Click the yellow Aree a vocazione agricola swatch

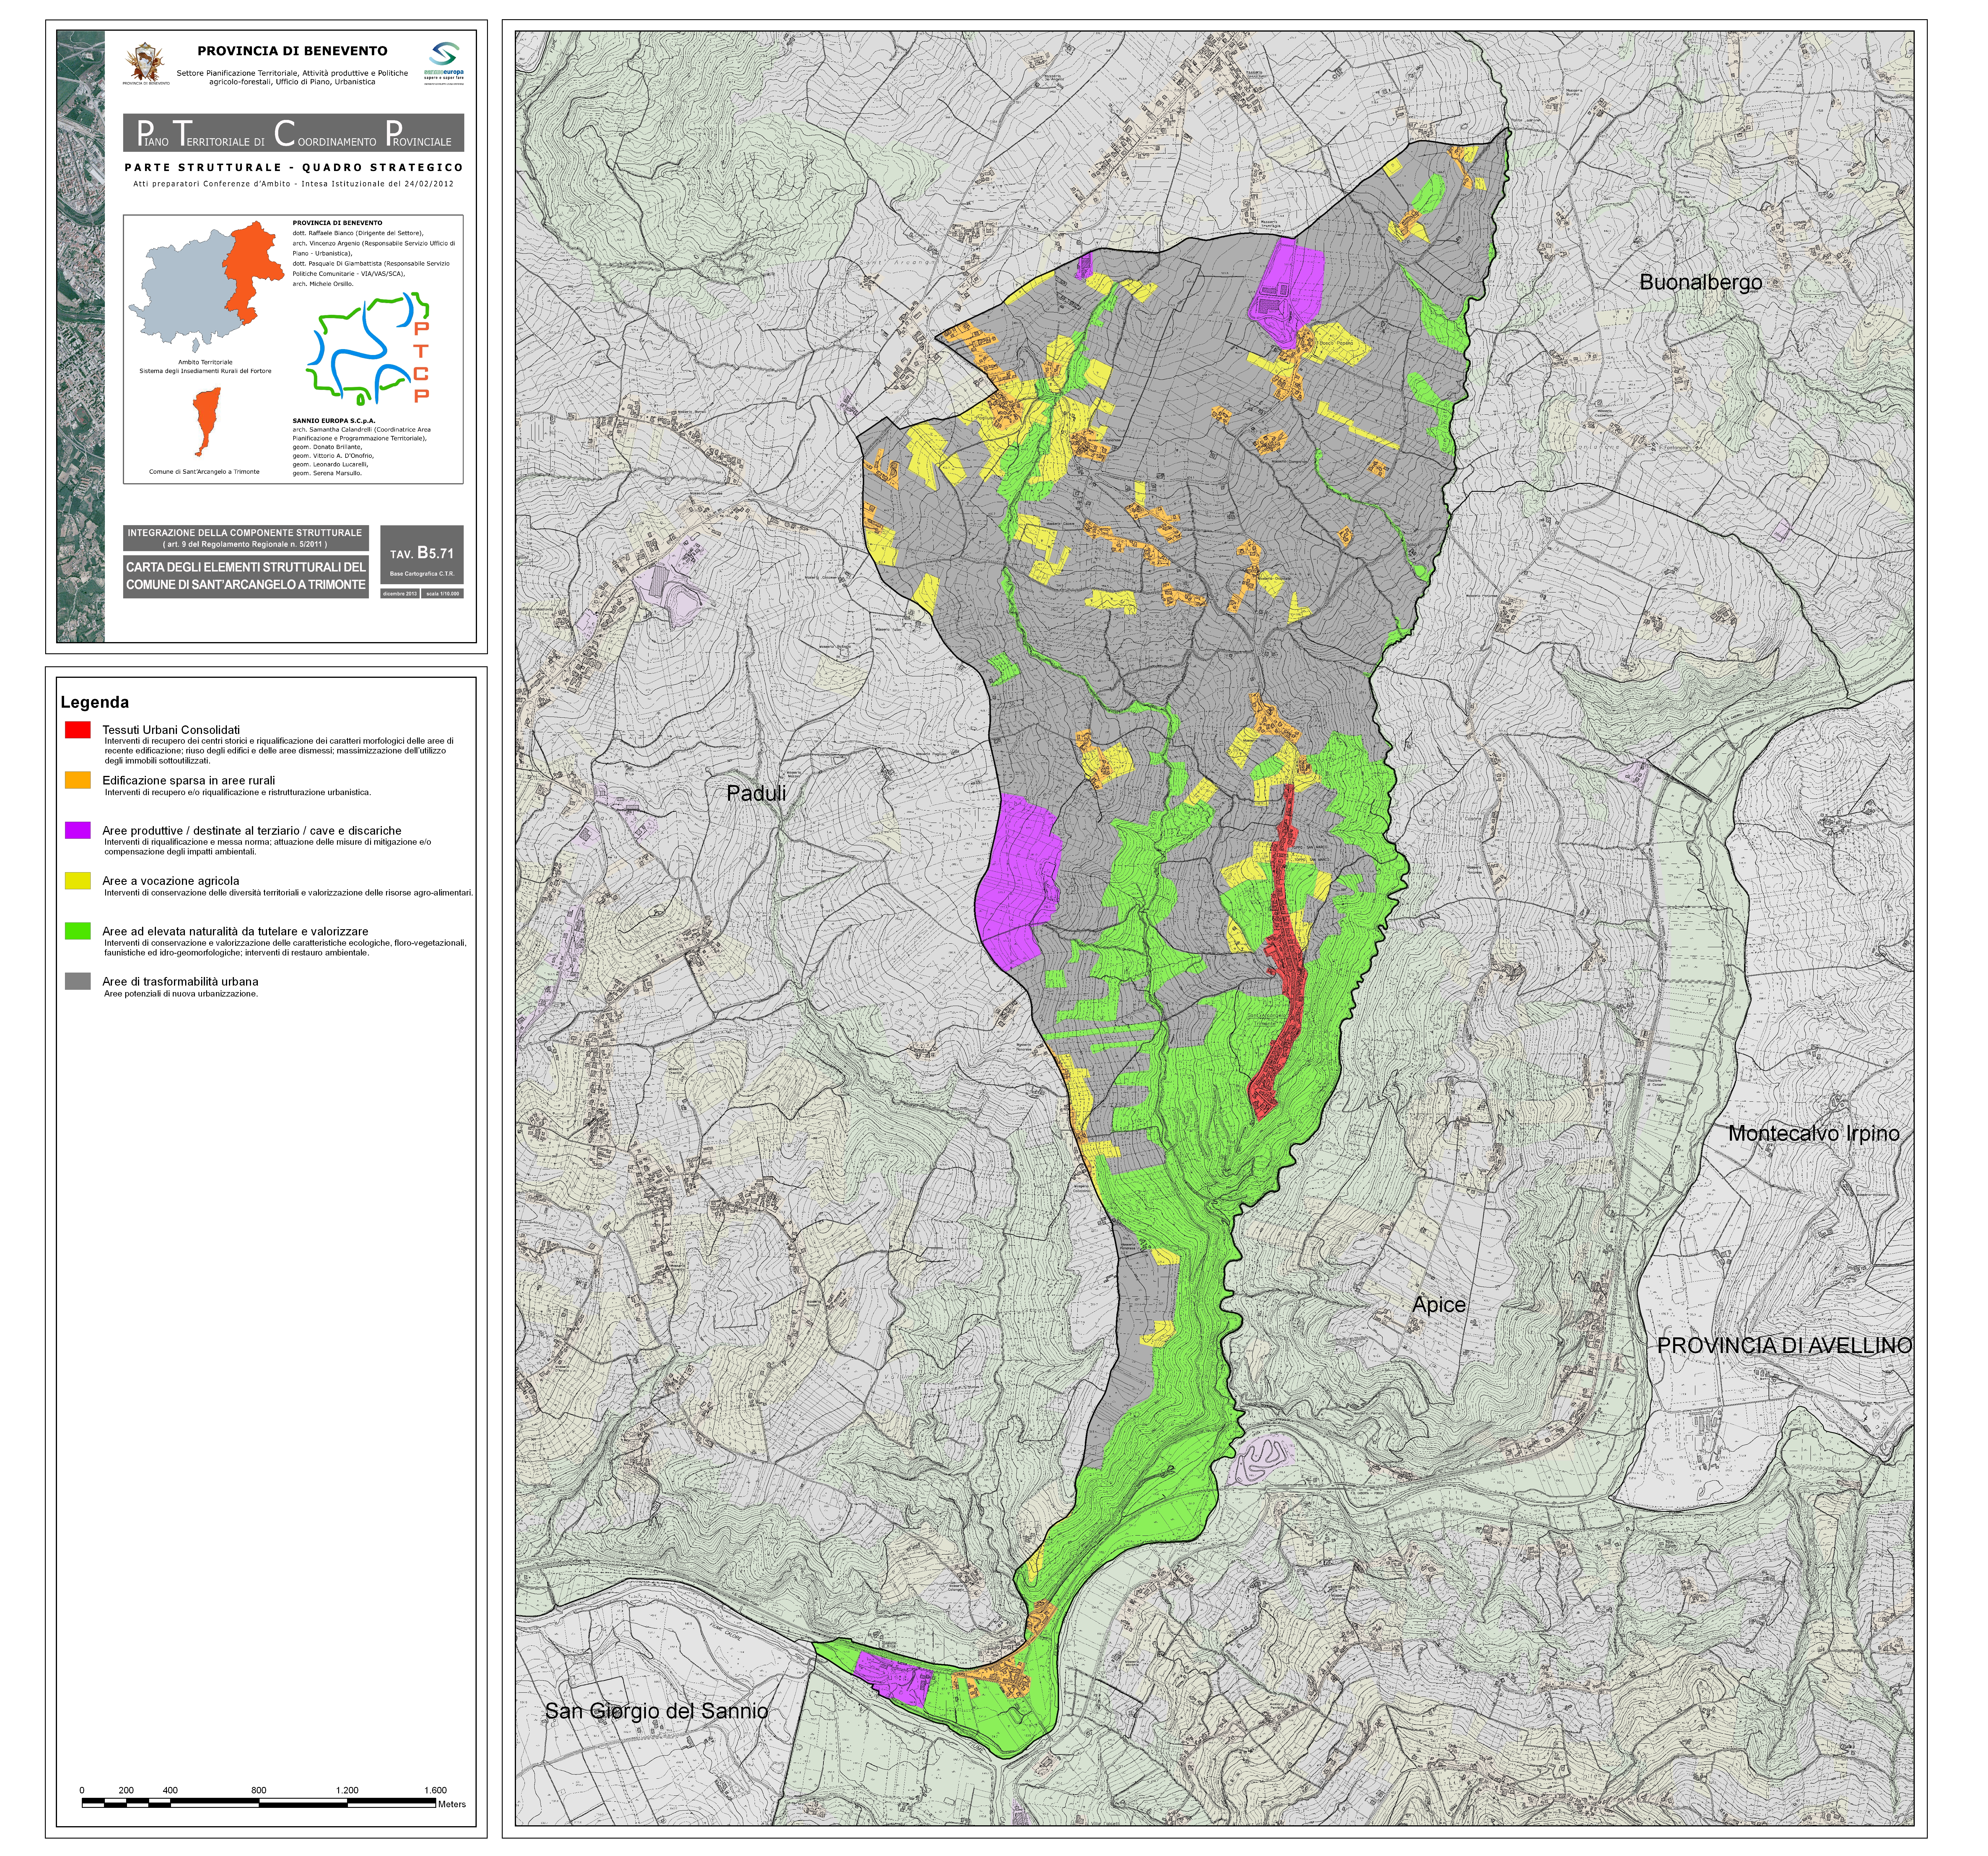(78, 881)
